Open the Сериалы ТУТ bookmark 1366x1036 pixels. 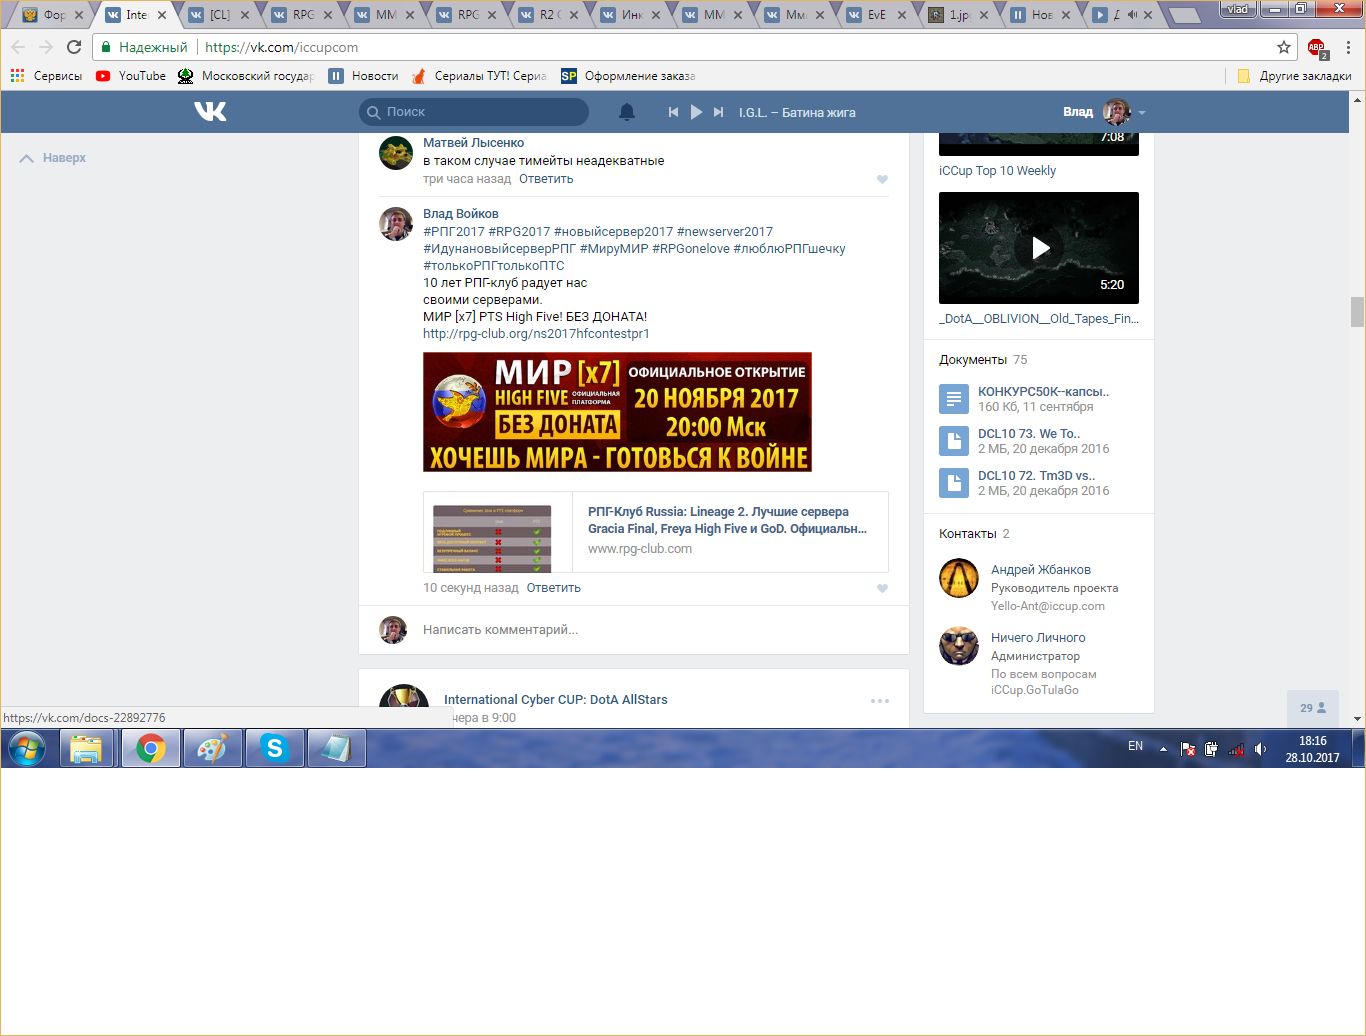point(479,76)
